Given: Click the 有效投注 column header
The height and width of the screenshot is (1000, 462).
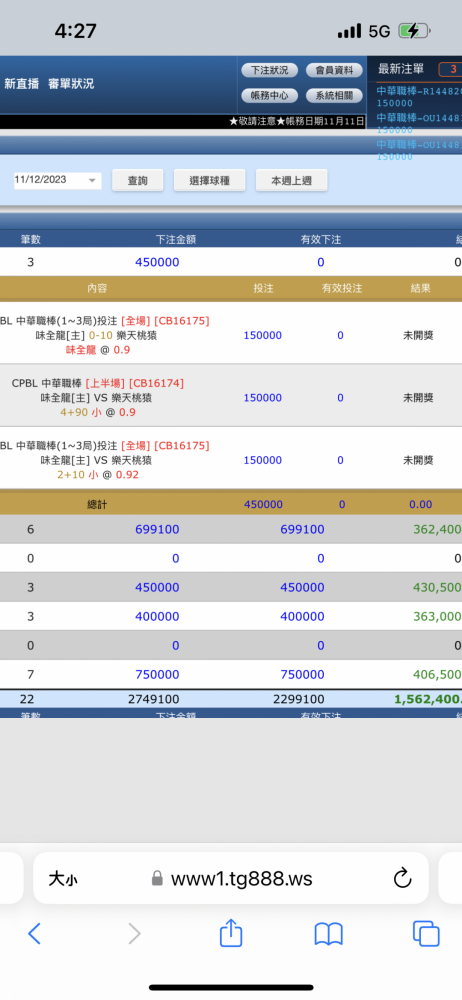Looking at the screenshot, I should (341, 288).
